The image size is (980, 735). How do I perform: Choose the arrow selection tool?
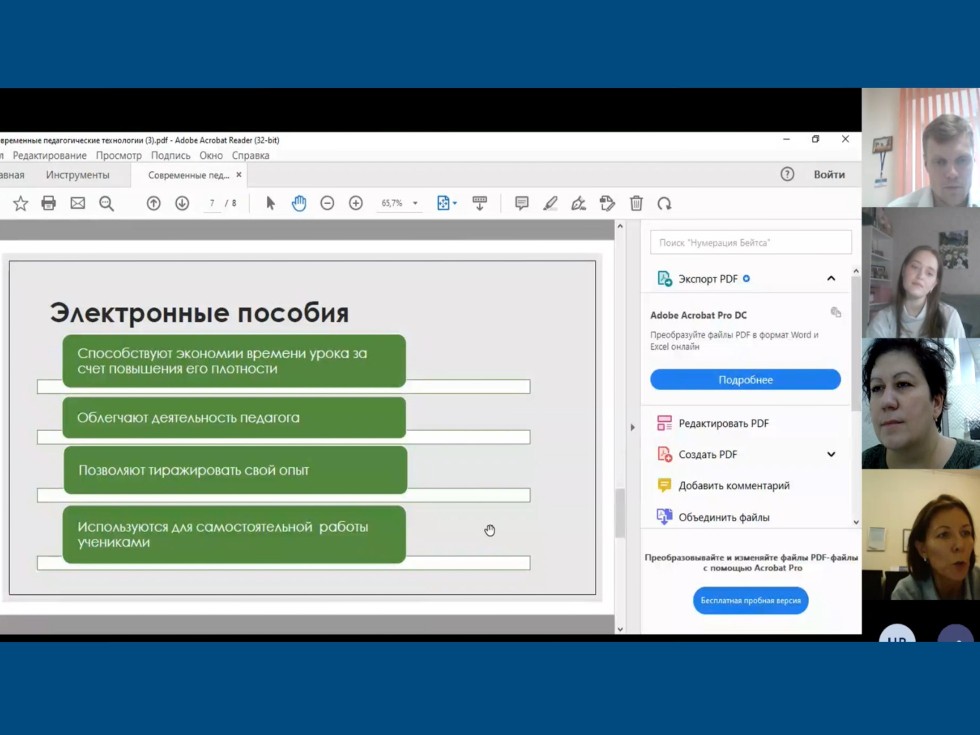click(x=270, y=203)
